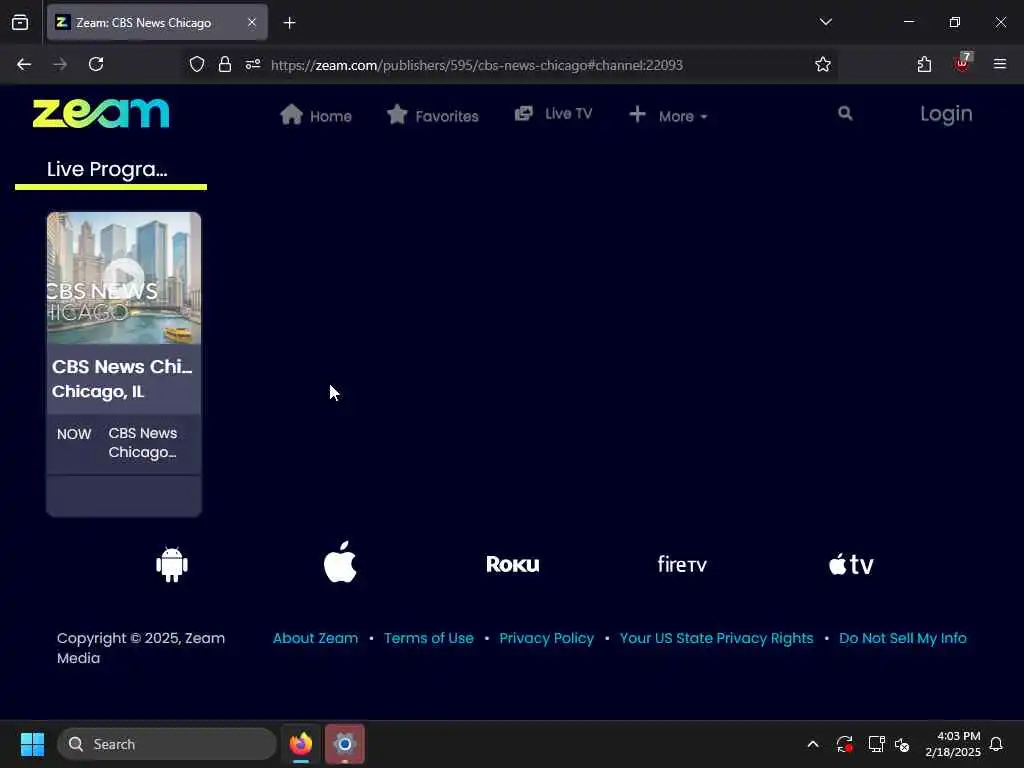The width and height of the screenshot is (1024, 768).
Task: Open Firefox View icon
Action: click(x=20, y=22)
